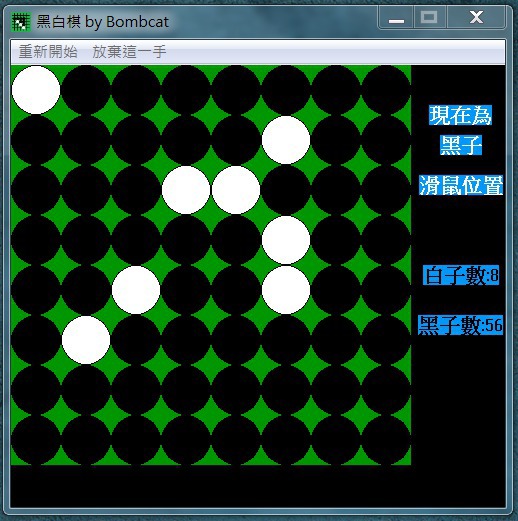The width and height of the screenshot is (518, 521).
Task: Click the 黑子數:56 black count label
Action: point(460,325)
